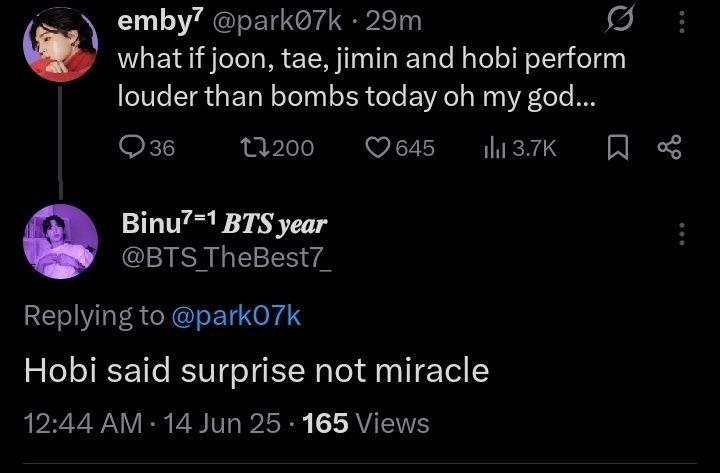Open the 29m timestamp on emby's tweet
The image size is (720, 473).
(394, 21)
